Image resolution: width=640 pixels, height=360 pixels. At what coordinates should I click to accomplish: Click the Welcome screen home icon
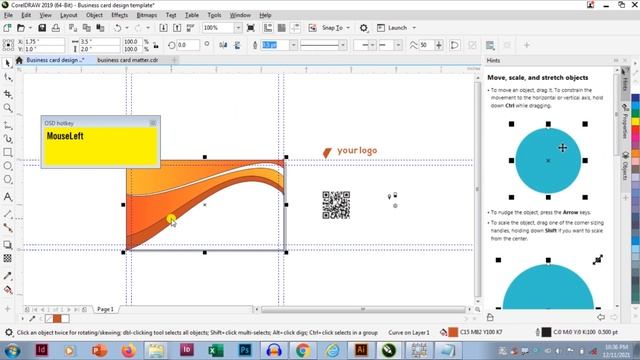pyautogui.click(x=19, y=60)
